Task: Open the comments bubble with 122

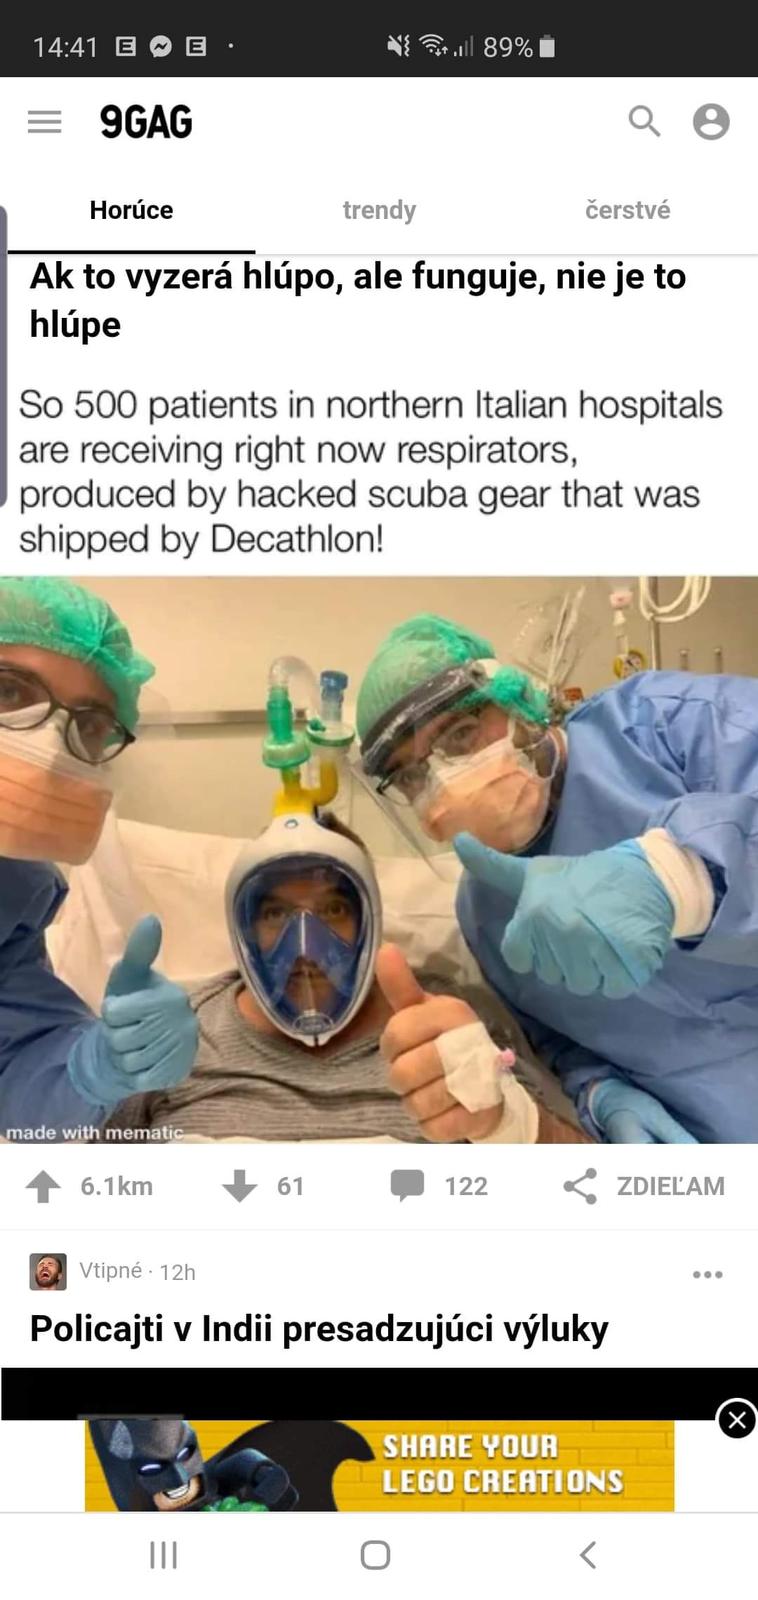Action: click(x=407, y=1185)
